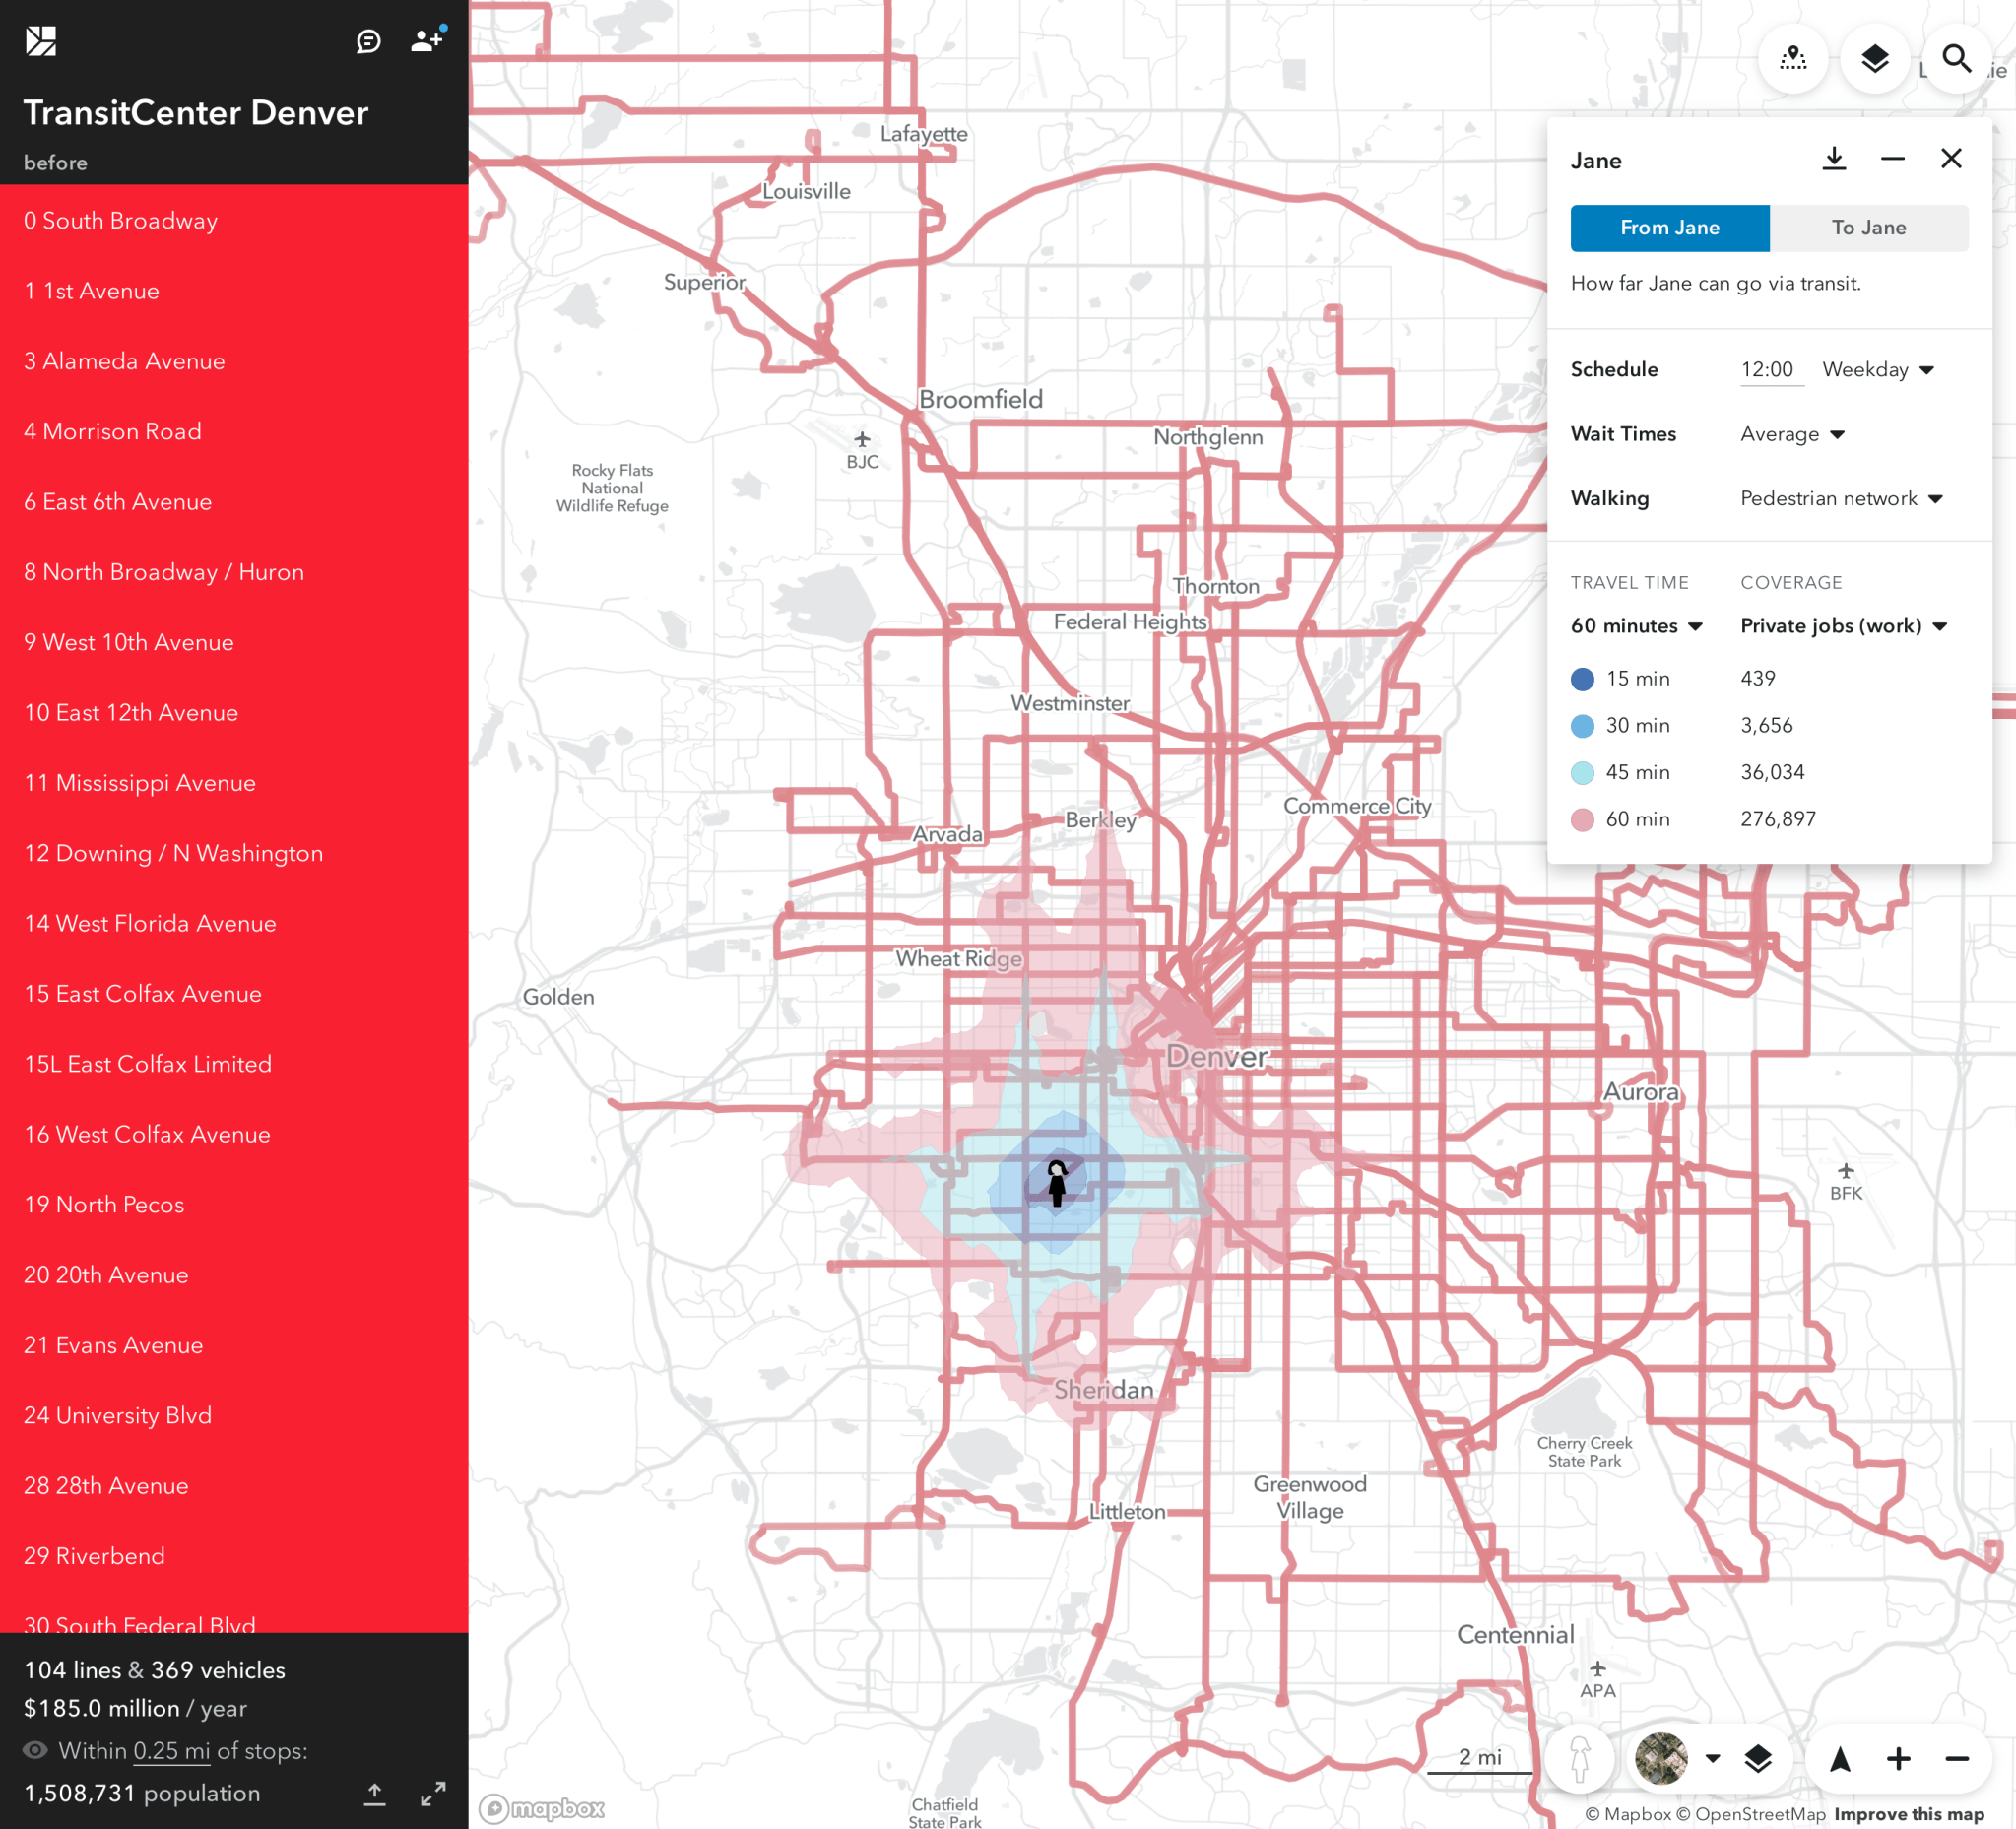Open the map search tool
This screenshot has width=2016, height=1829.
click(x=1956, y=59)
